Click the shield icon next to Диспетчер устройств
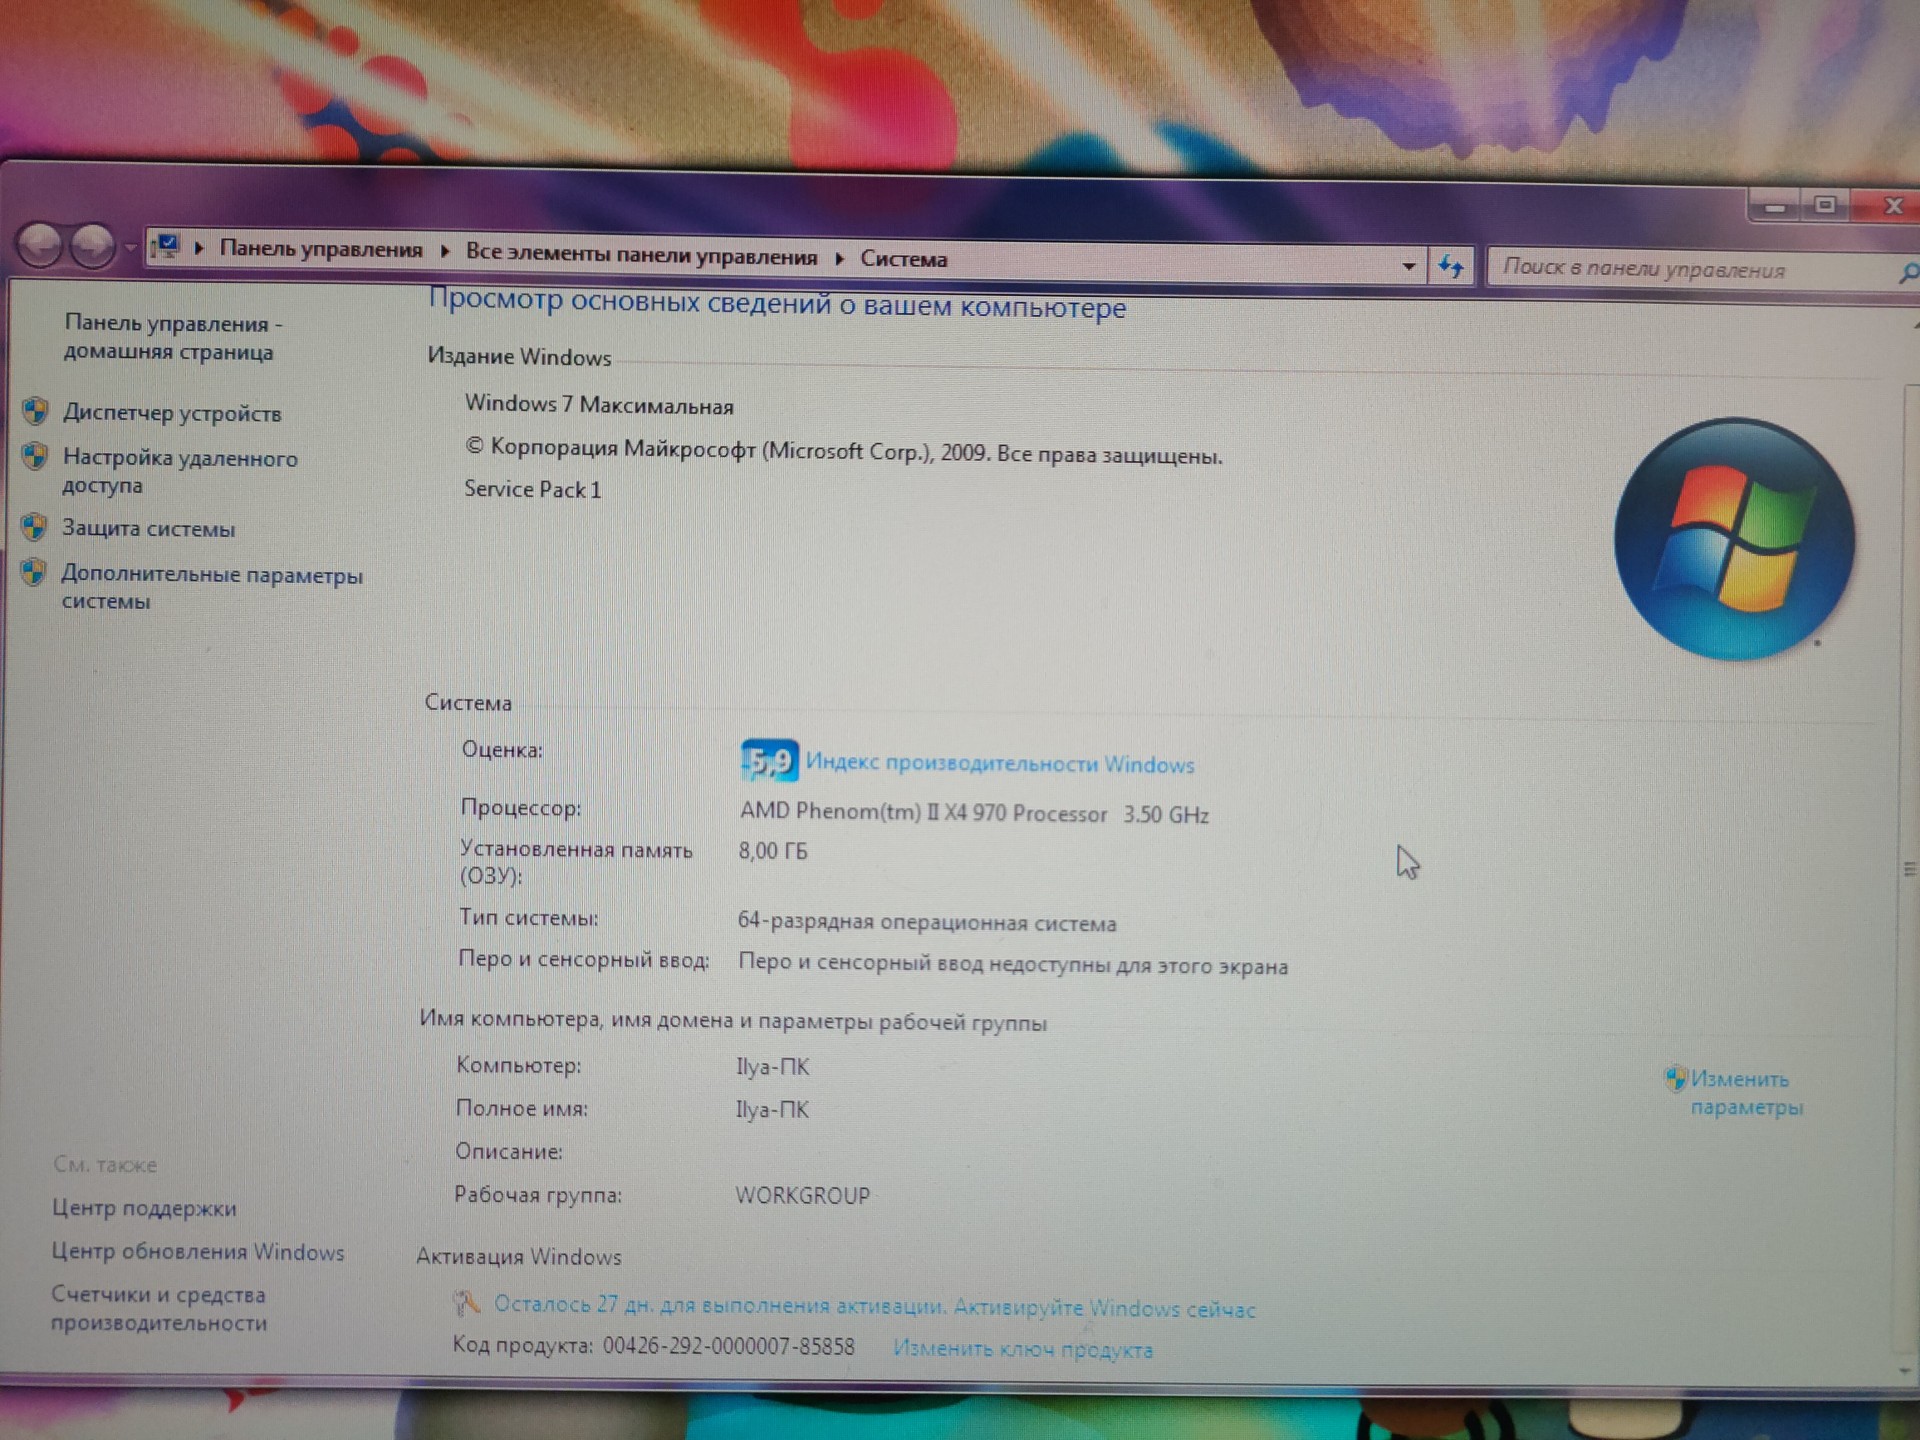The height and width of the screenshot is (1440, 1920). click(36, 410)
